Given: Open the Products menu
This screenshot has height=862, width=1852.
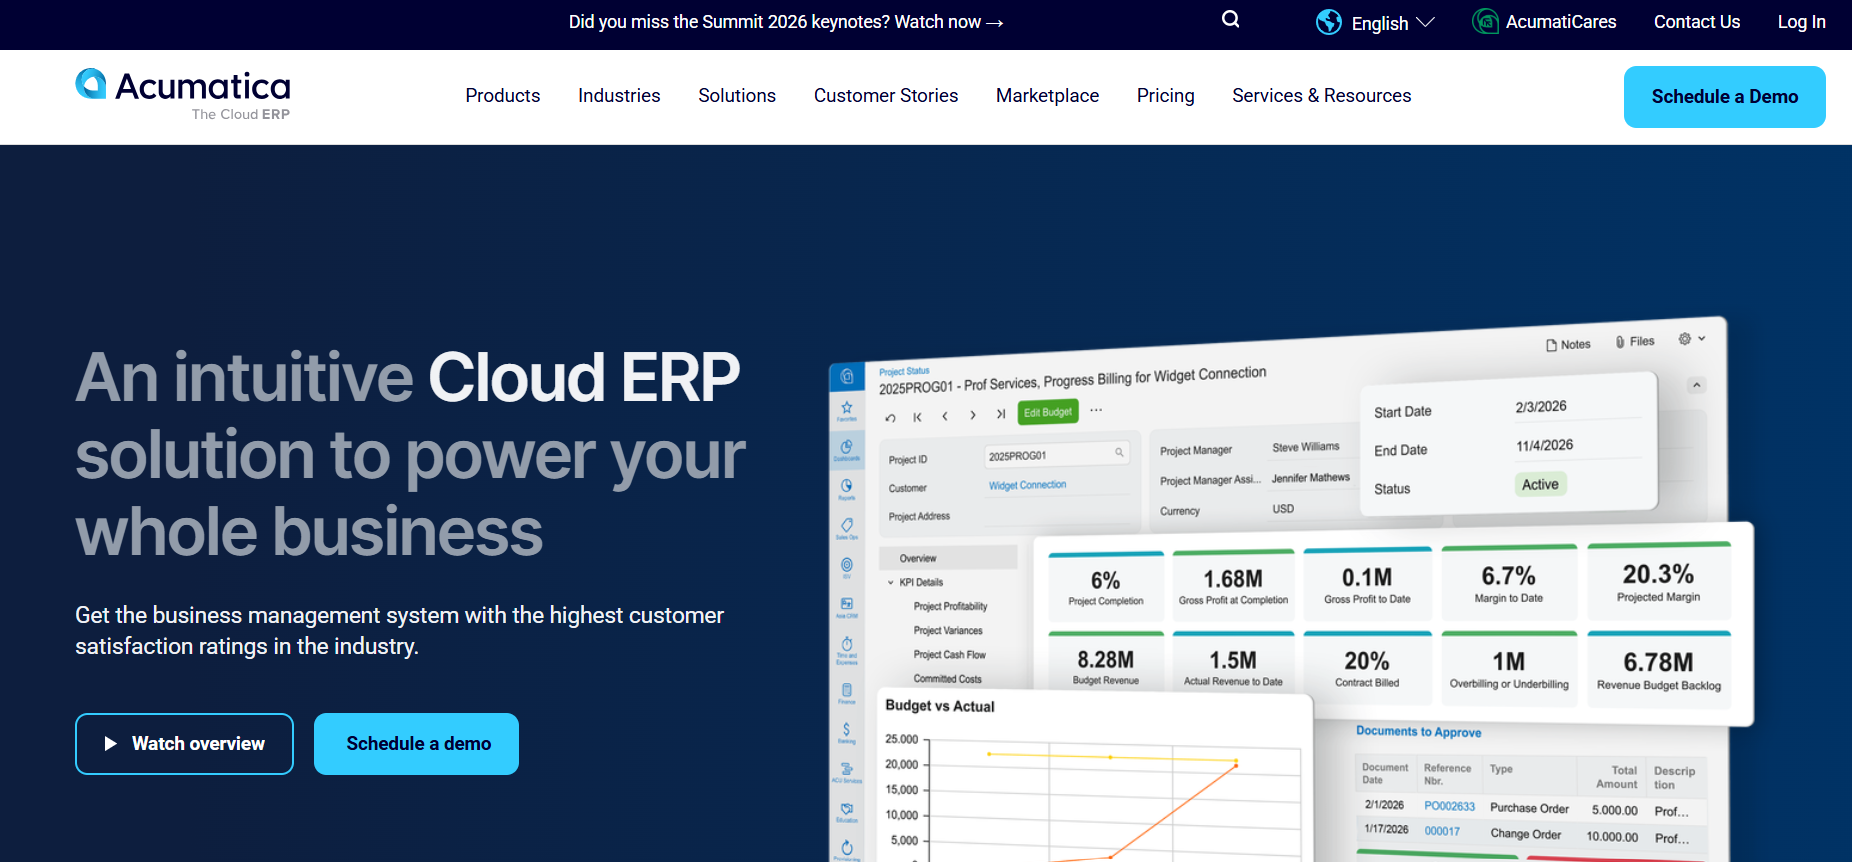Looking at the screenshot, I should (503, 96).
